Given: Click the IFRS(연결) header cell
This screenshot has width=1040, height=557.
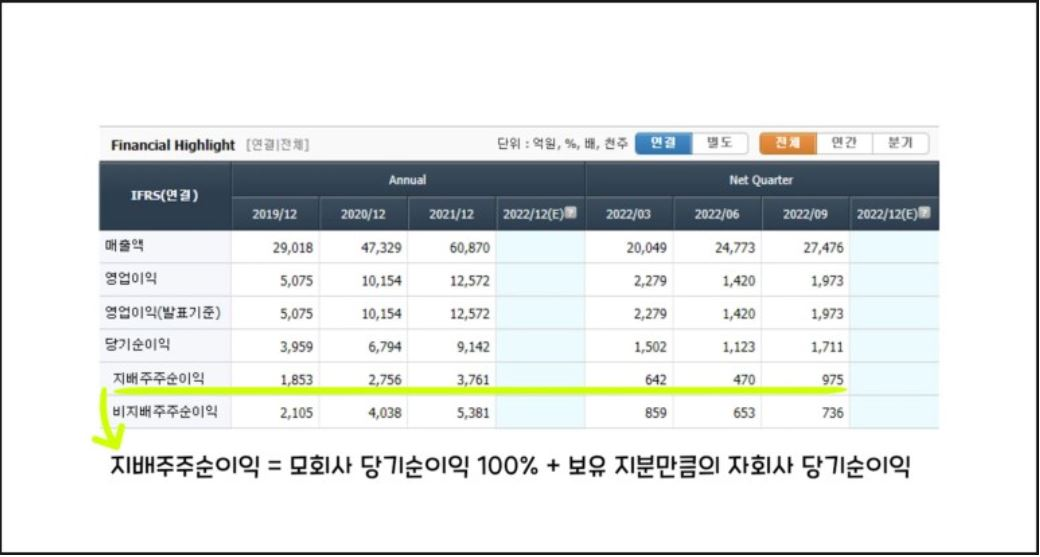Looking at the screenshot, I should click(x=166, y=196).
